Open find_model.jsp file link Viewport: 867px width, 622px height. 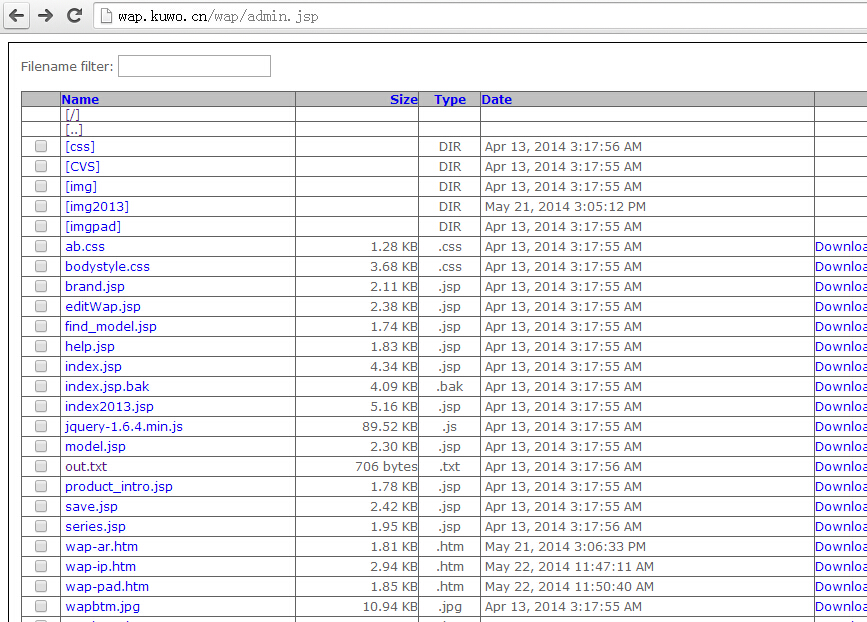coord(111,326)
